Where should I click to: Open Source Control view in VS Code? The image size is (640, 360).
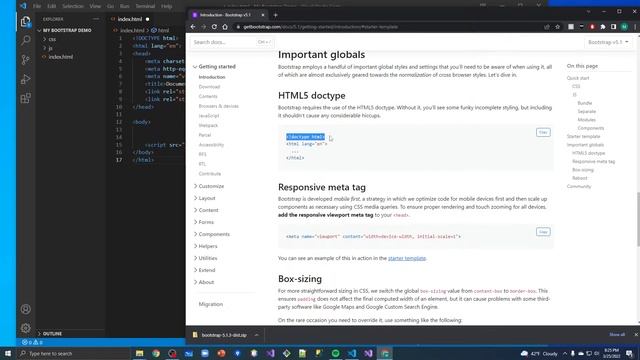[x=25, y=60]
